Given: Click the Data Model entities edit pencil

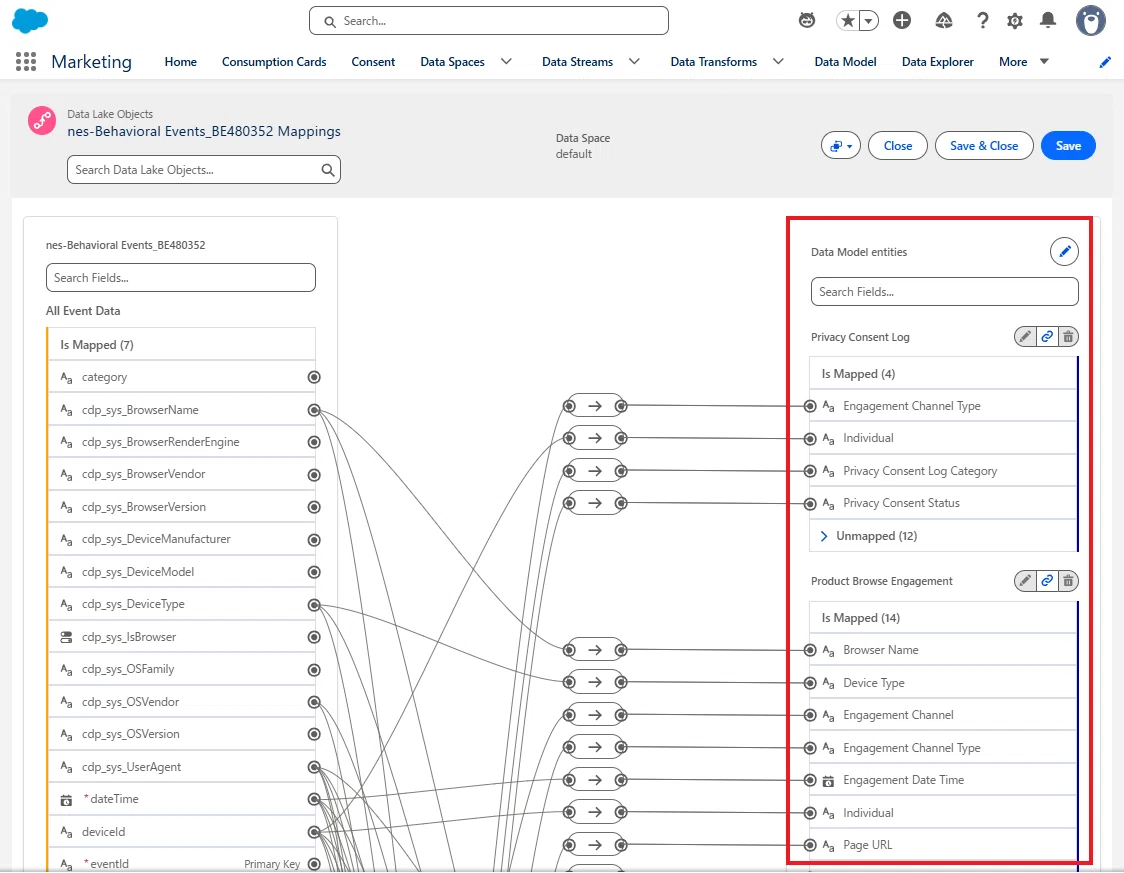Looking at the screenshot, I should 1065,252.
